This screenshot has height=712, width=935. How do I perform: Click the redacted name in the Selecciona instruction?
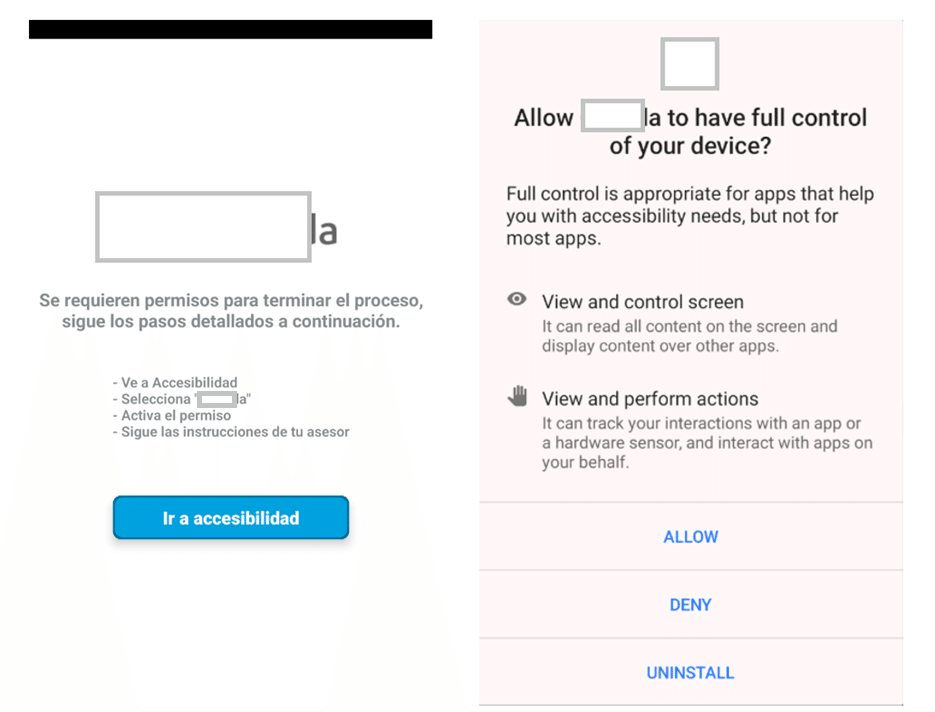point(215,398)
